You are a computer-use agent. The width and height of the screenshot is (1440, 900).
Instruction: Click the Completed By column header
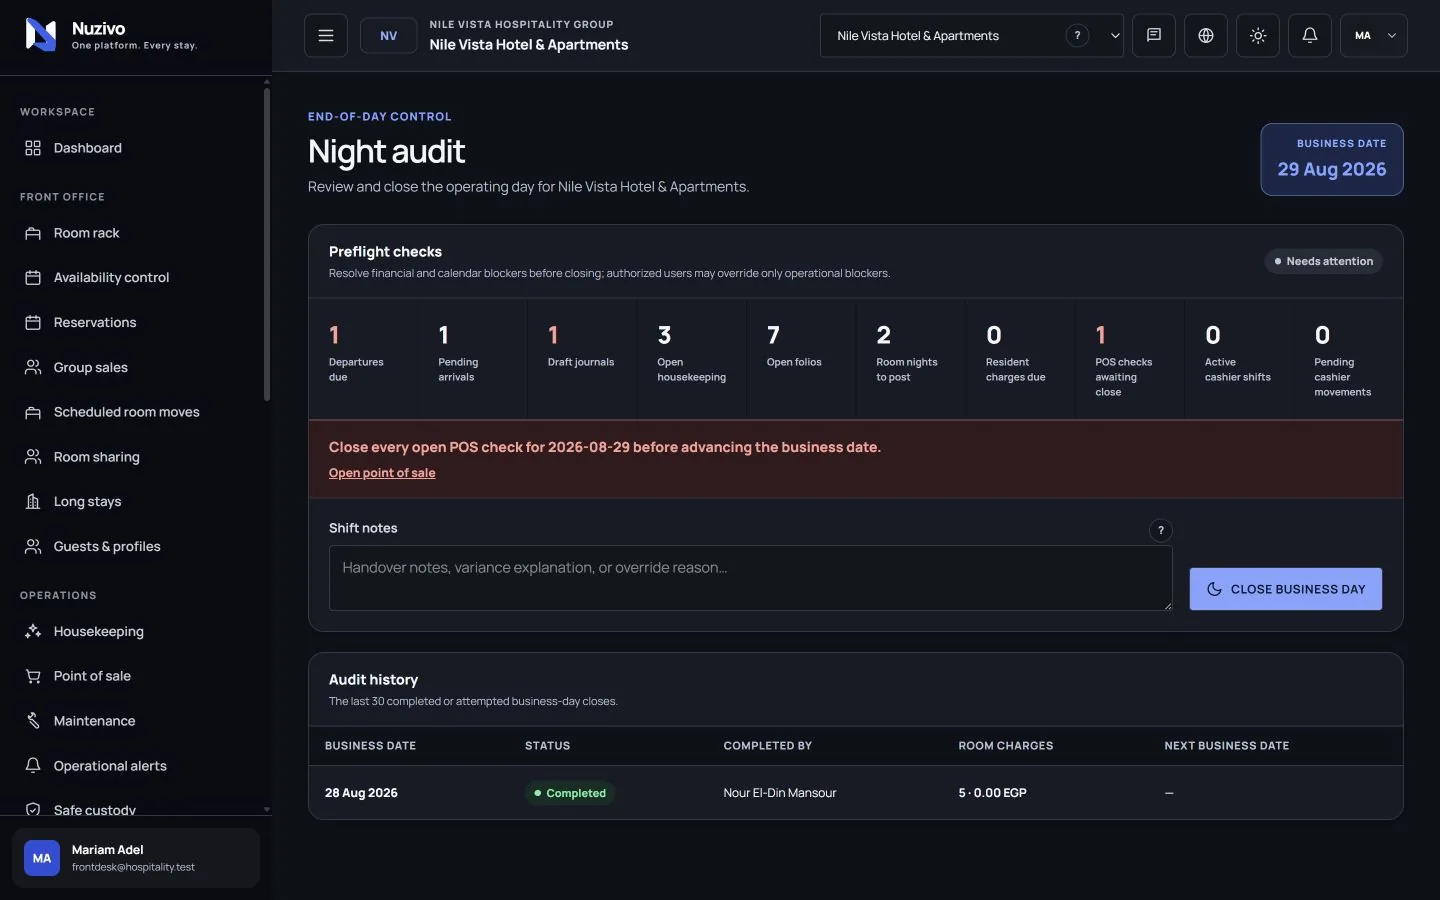(x=768, y=746)
